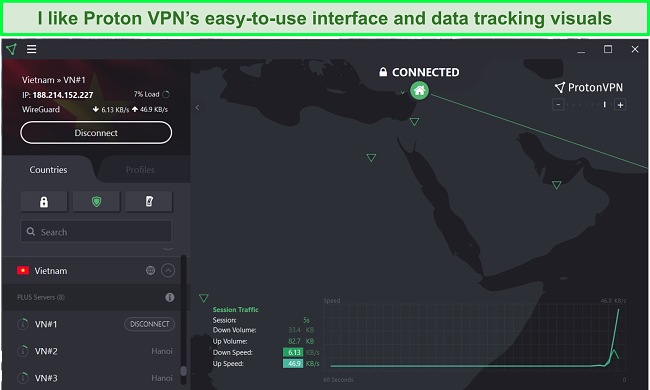Toggle the NetShield shield button
The image size is (650, 390).
click(96, 201)
